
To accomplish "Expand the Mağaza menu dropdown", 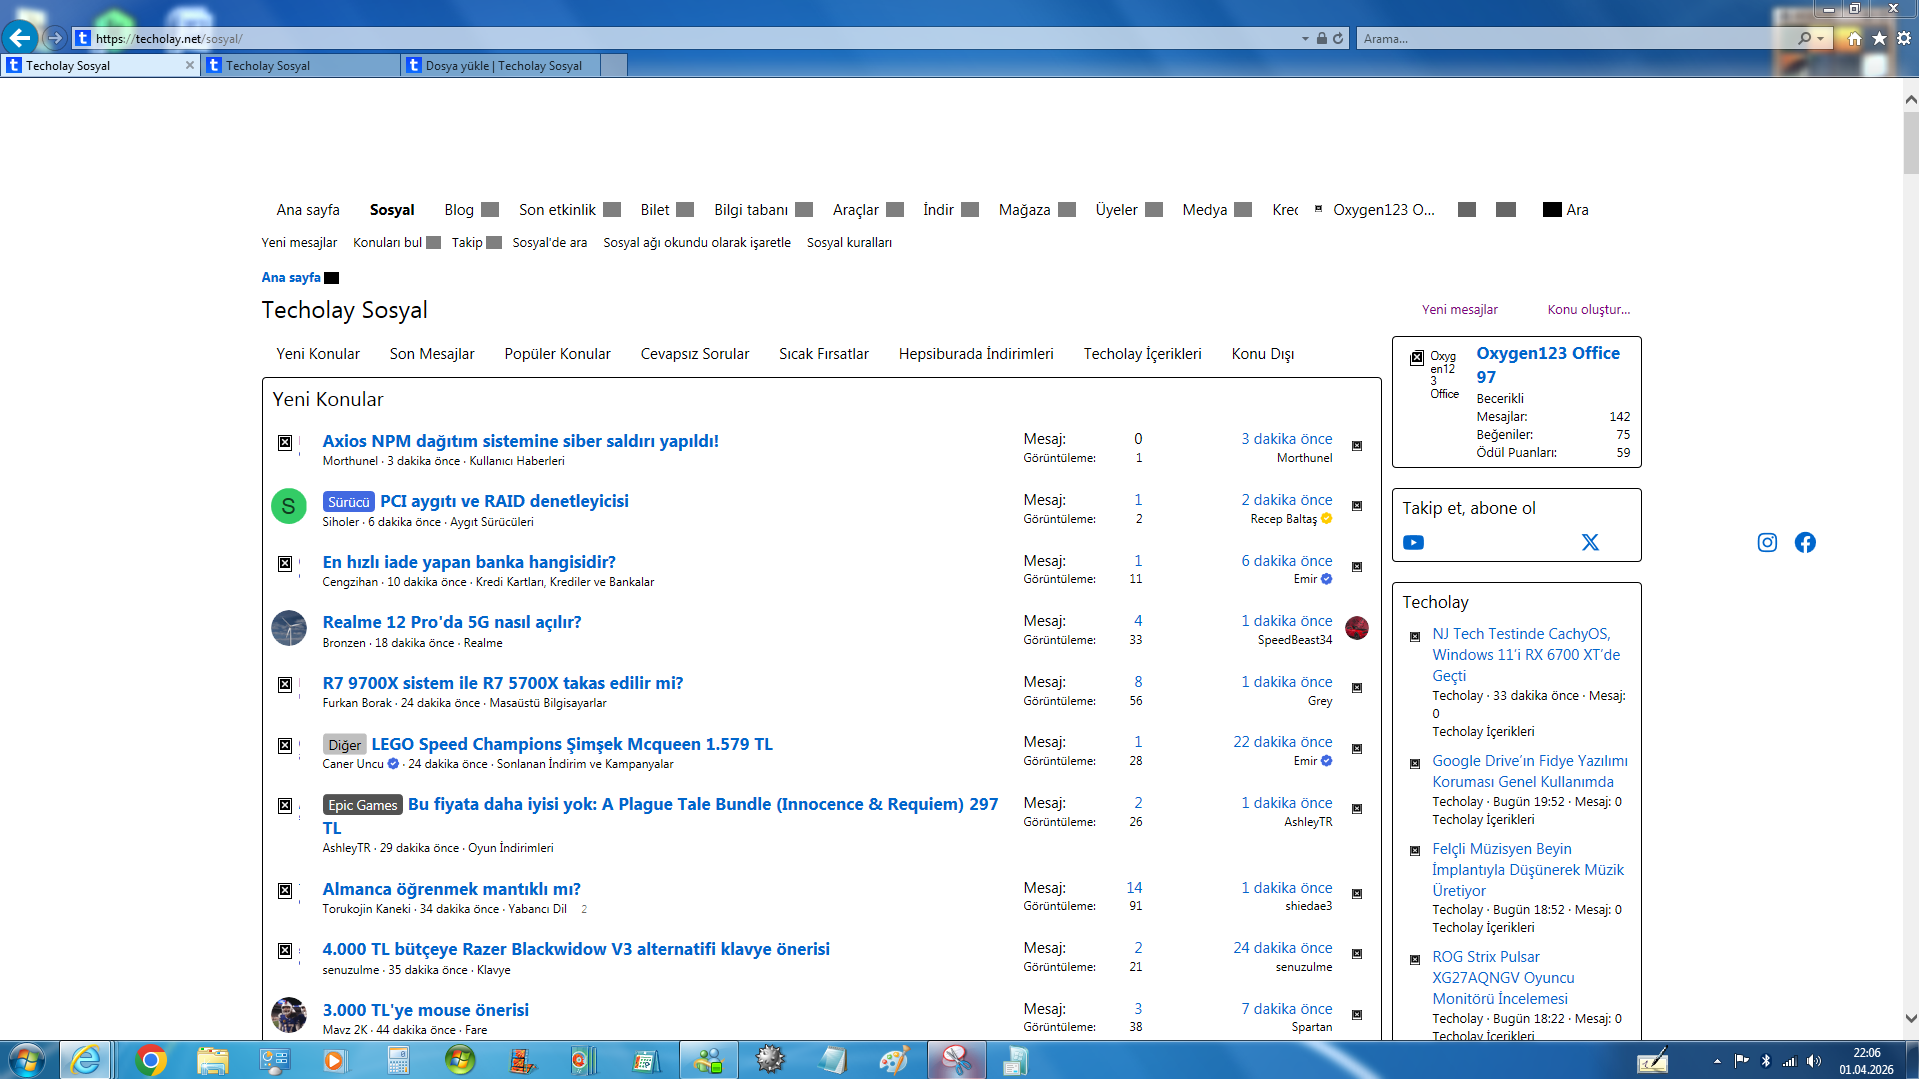I will point(1067,210).
